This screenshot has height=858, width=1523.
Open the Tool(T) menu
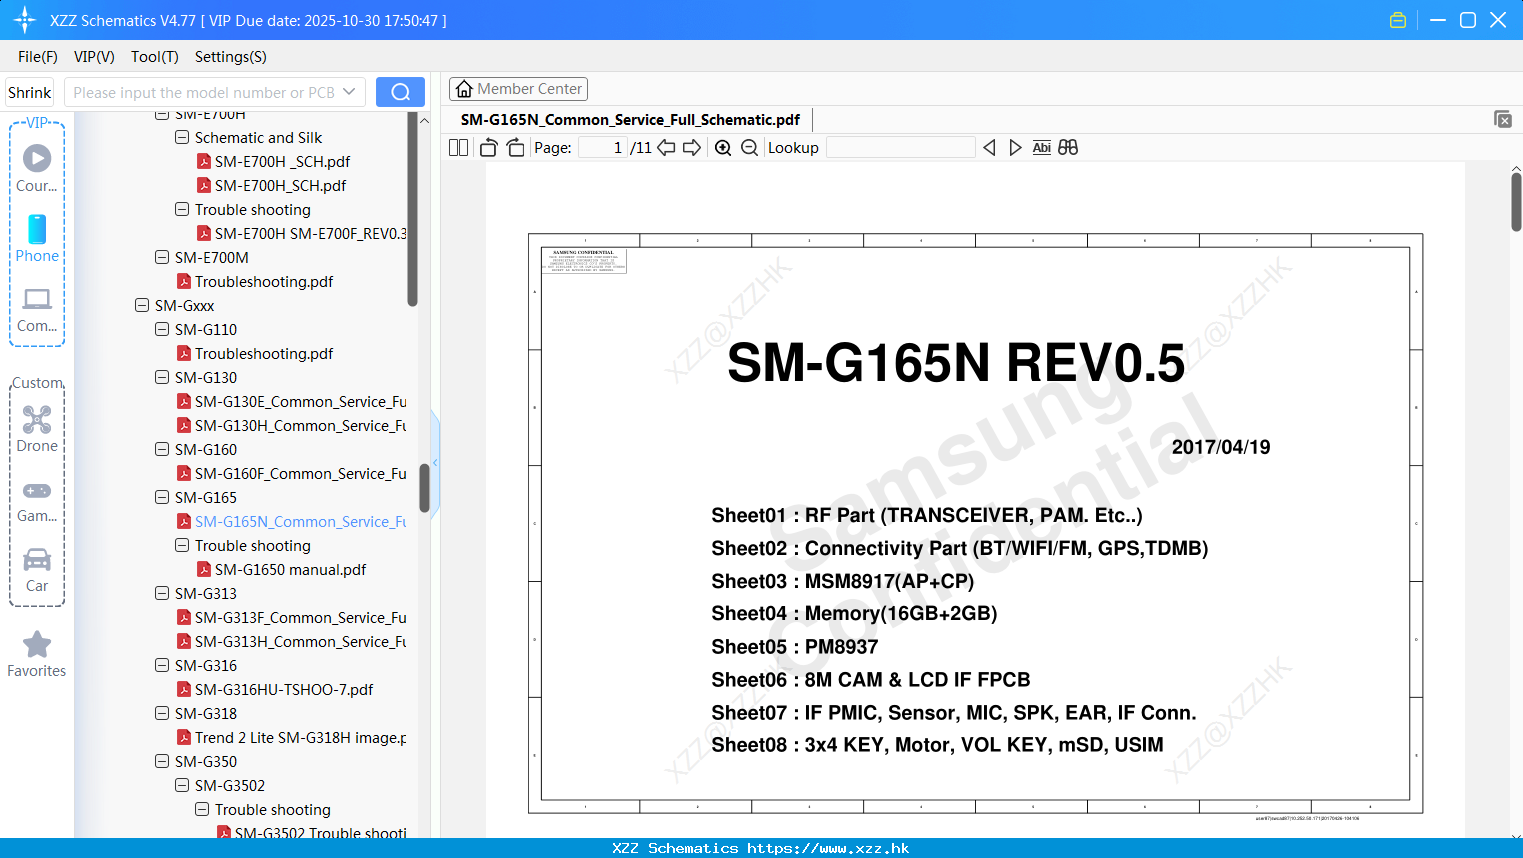[155, 57]
